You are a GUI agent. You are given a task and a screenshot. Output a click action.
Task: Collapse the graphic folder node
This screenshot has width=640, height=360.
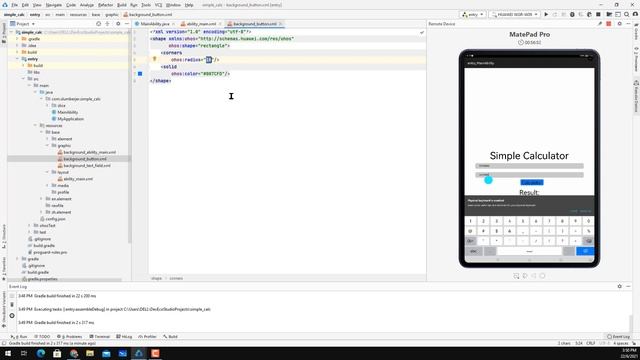[x=47, y=145]
